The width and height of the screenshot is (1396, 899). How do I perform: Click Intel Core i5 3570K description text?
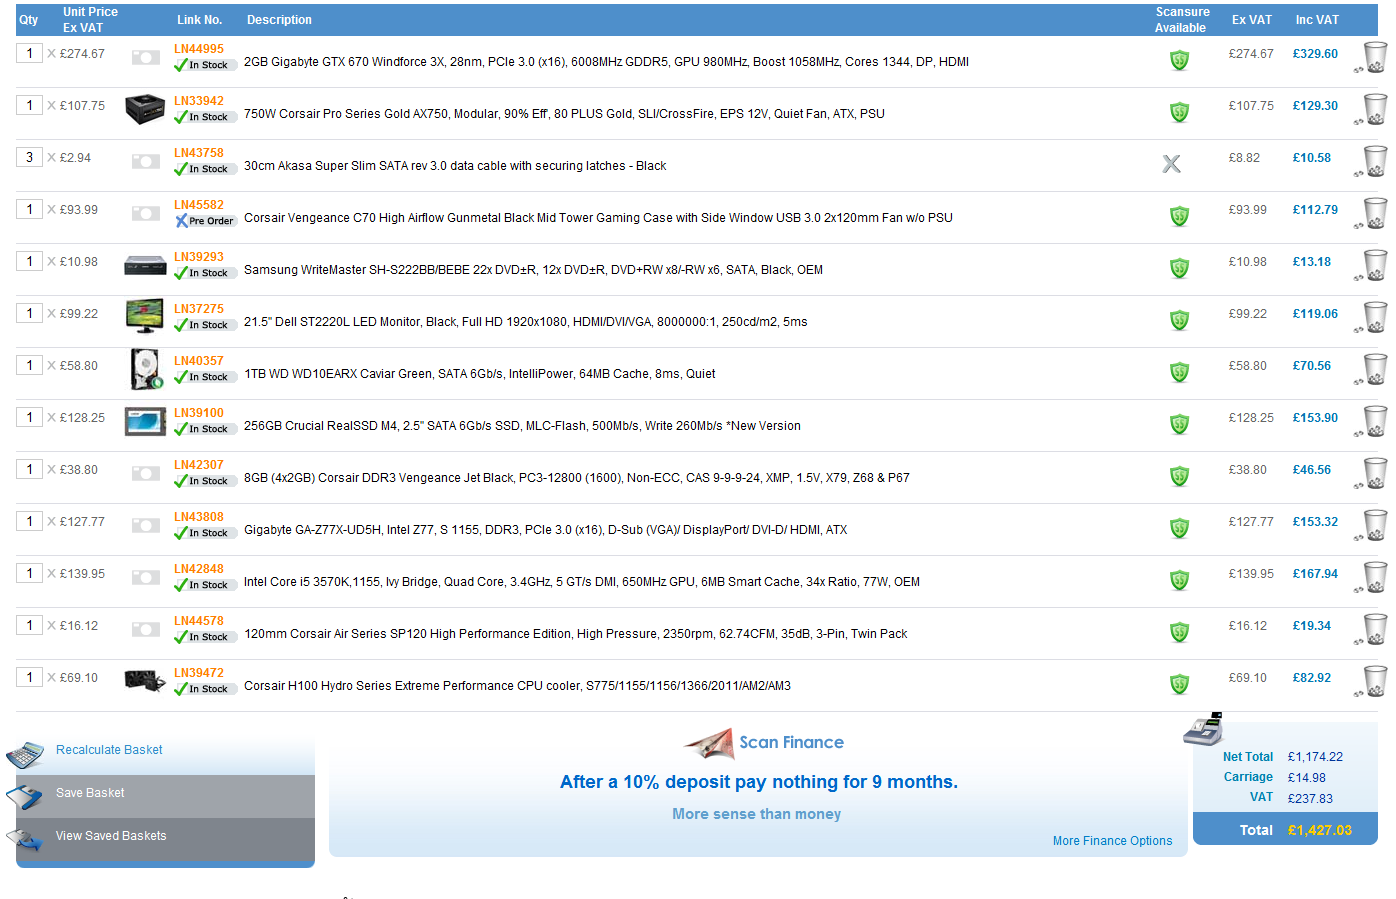pyautogui.click(x=582, y=582)
